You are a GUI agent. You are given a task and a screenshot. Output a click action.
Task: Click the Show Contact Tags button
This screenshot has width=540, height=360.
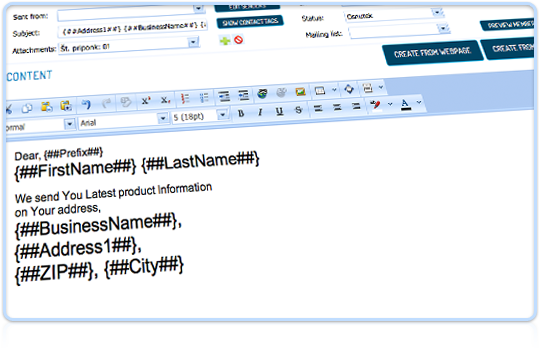tap(250, 22)
